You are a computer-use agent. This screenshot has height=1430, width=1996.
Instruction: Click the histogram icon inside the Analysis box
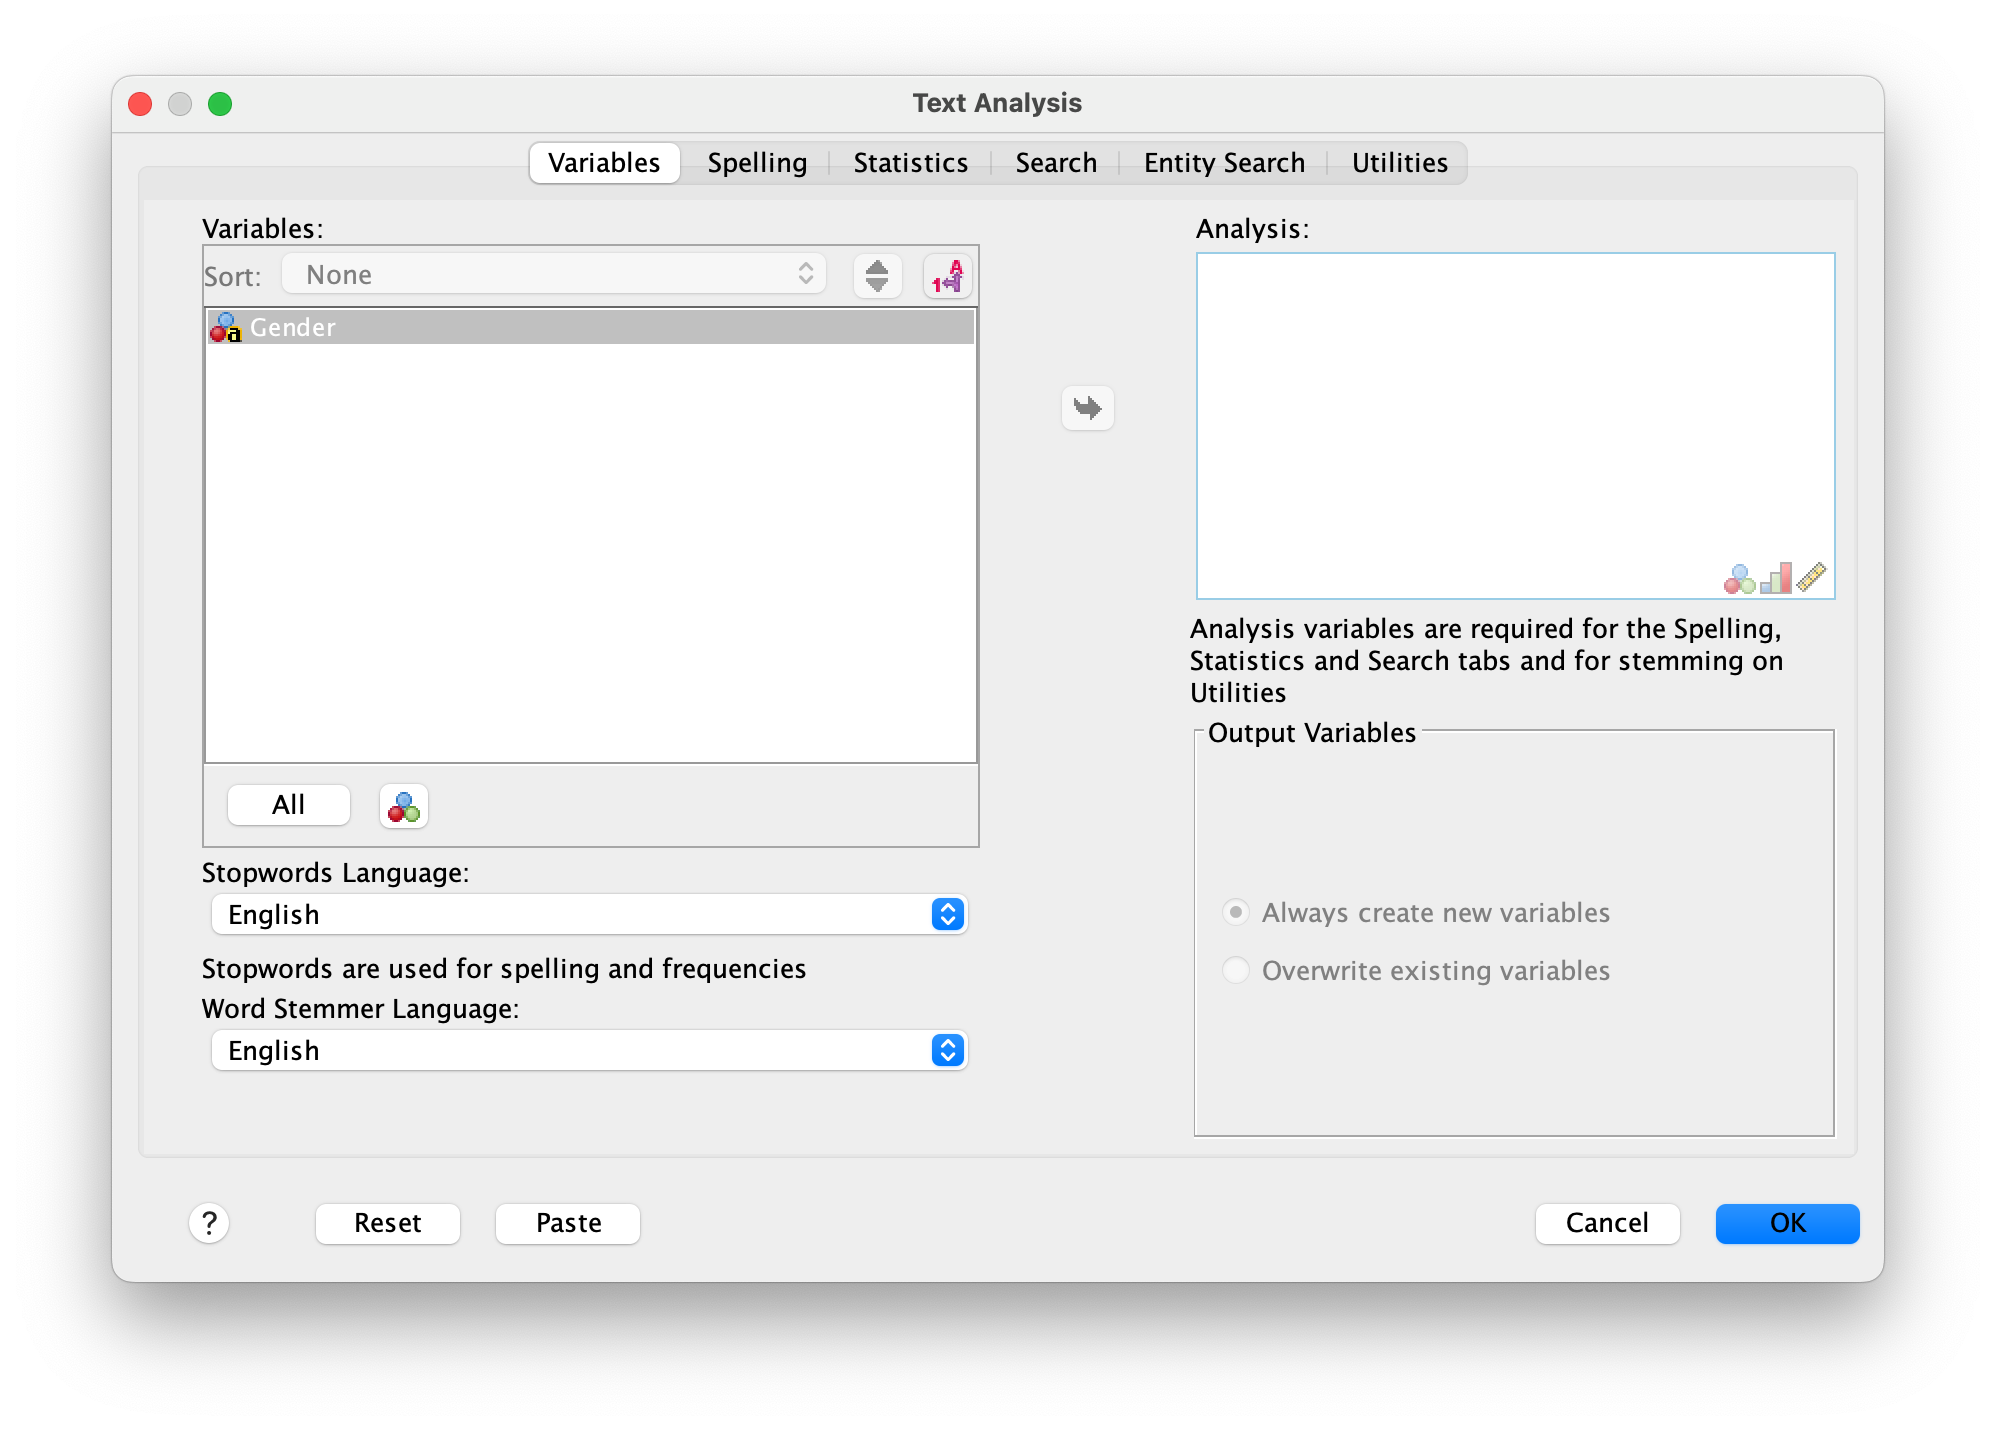pyautogui.click(x=1775, y=578)
